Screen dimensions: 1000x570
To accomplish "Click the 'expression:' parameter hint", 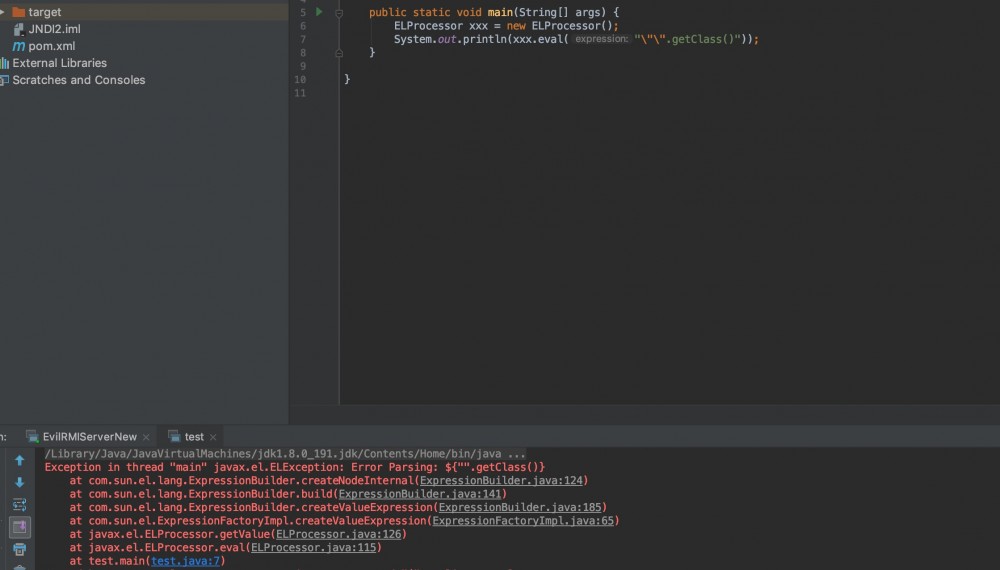I will coord(601,40).
